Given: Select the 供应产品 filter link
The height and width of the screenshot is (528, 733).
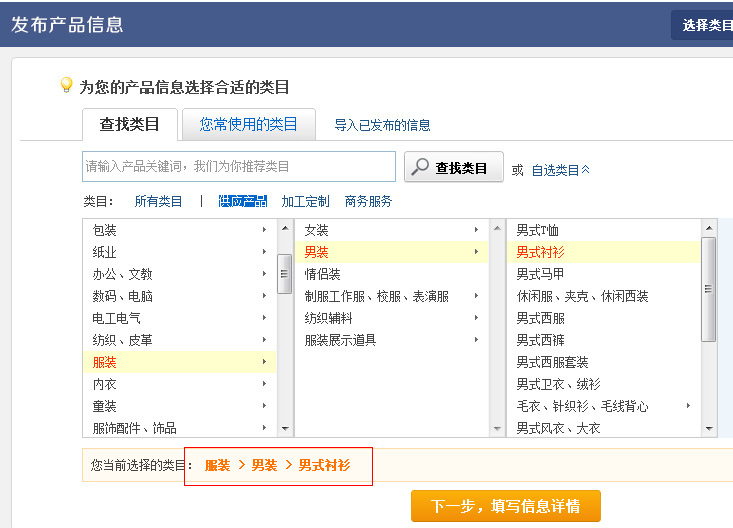Looking at the screenshot, I should pyautogui.click(x=243, y=202).
